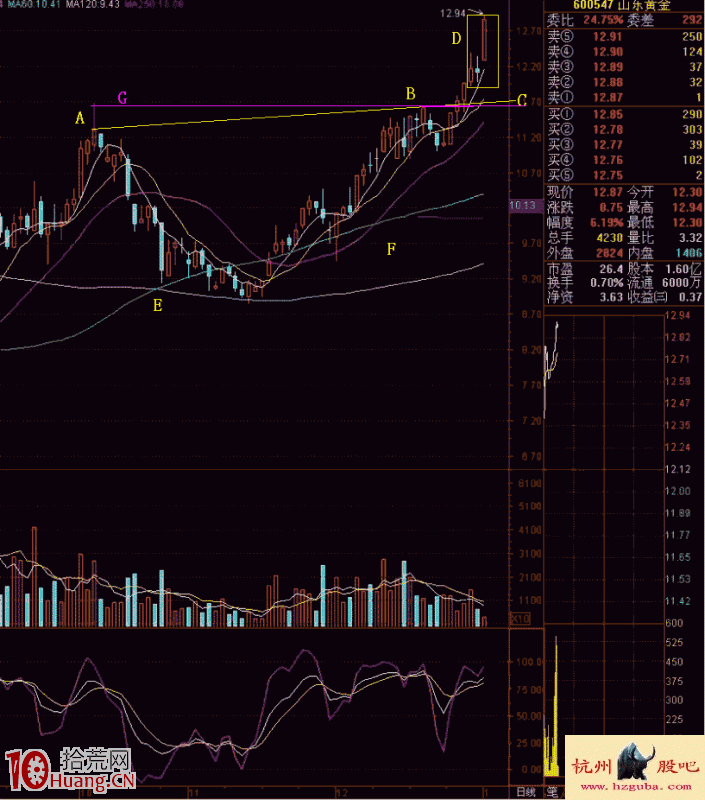
Task: Click the yellow letter D annotation
Action: coord(455,39)
